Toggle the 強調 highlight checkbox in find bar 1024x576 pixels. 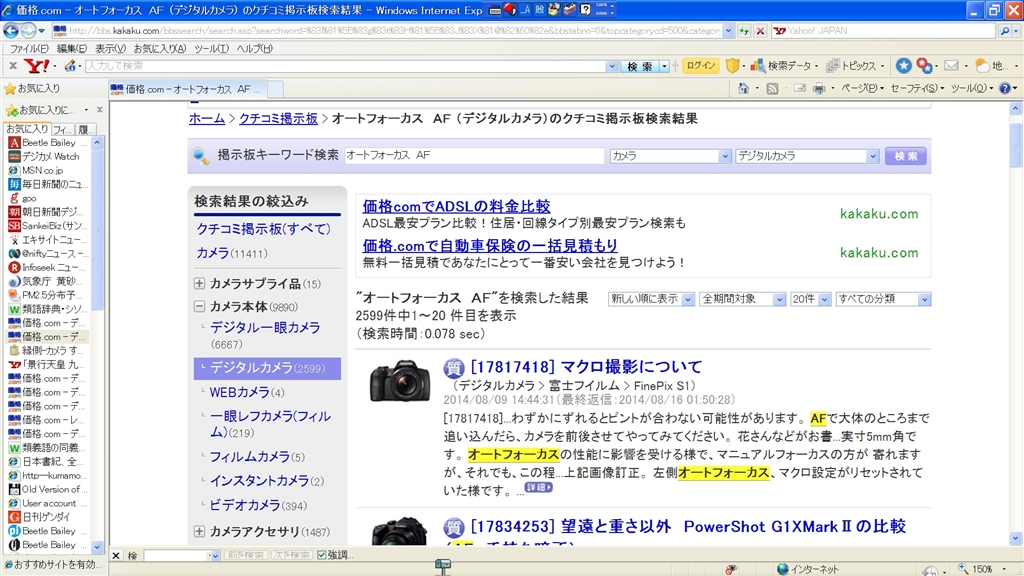point(321,555)
